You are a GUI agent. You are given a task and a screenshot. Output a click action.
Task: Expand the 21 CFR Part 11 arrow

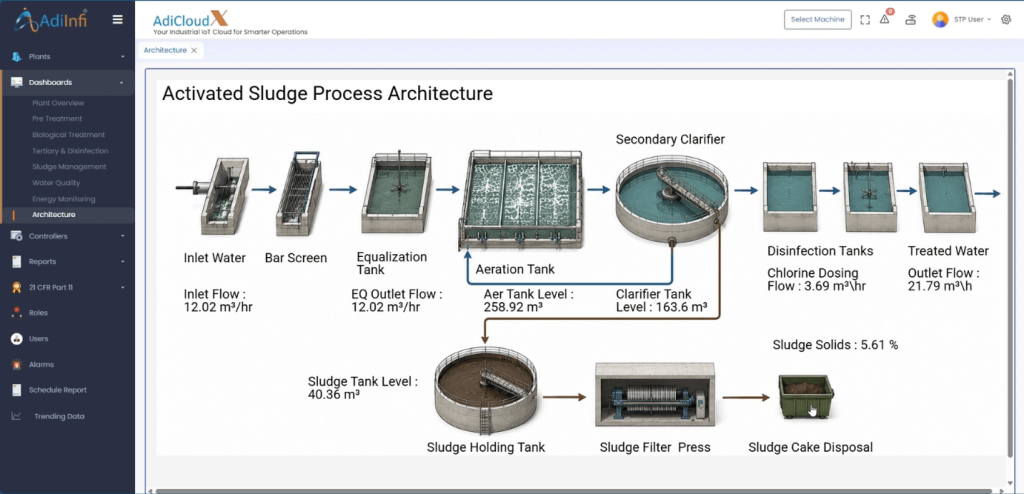pos(122,287)
